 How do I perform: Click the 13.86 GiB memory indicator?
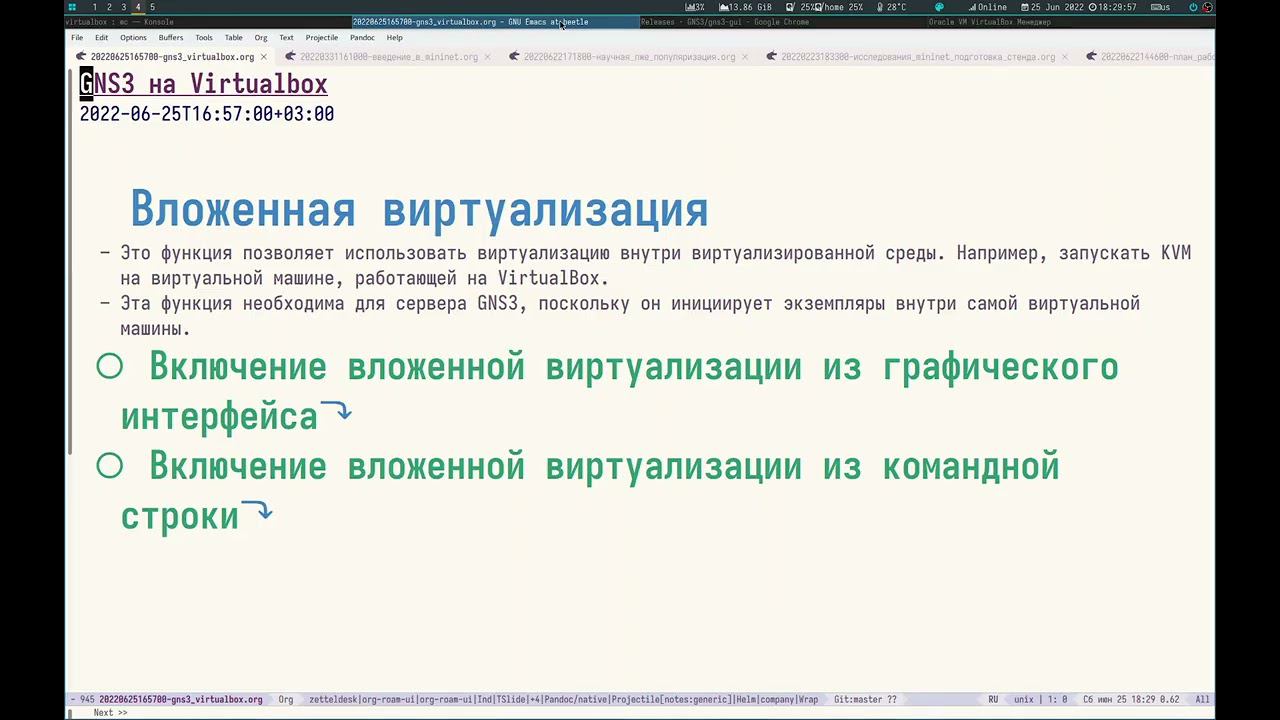(x=746, y=7)
